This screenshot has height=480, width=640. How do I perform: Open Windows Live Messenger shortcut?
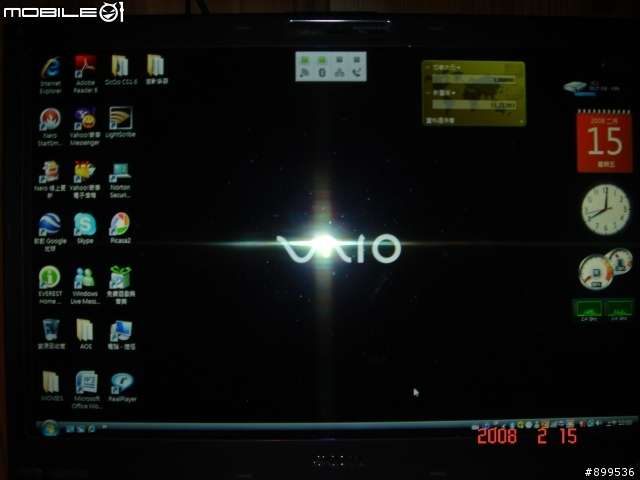click(x=85, y=286)
